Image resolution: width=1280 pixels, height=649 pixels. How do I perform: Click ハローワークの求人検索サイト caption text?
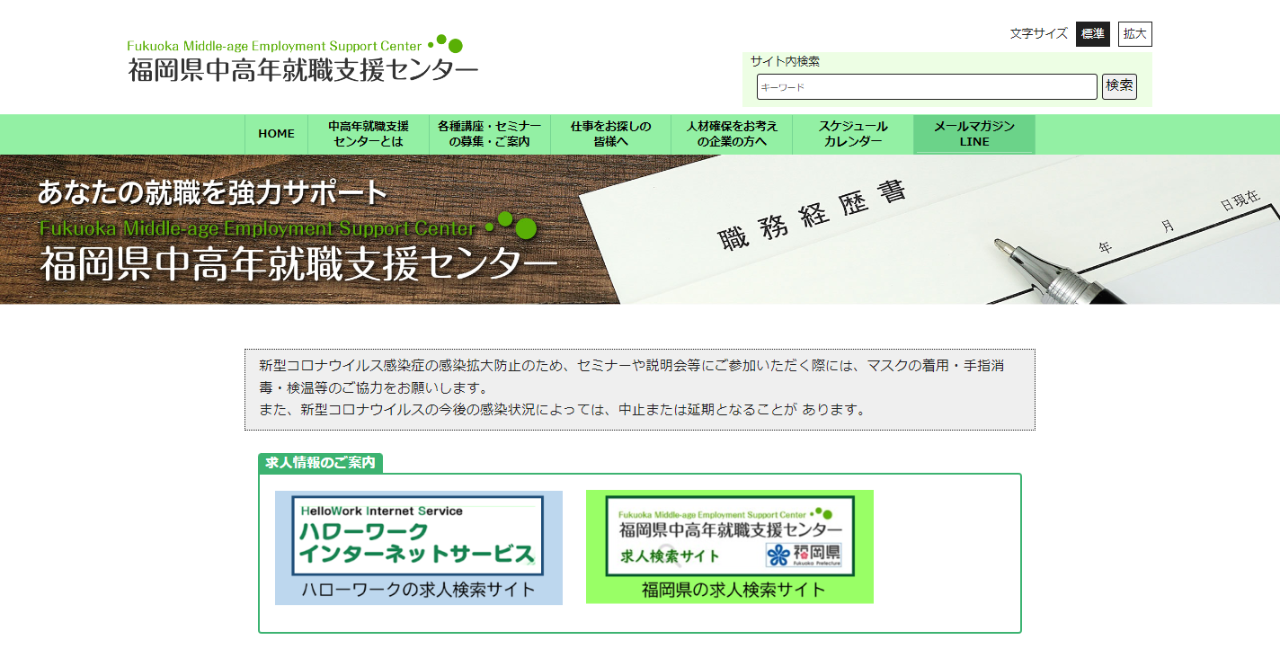pyautogui.click(x=419, y=590)
